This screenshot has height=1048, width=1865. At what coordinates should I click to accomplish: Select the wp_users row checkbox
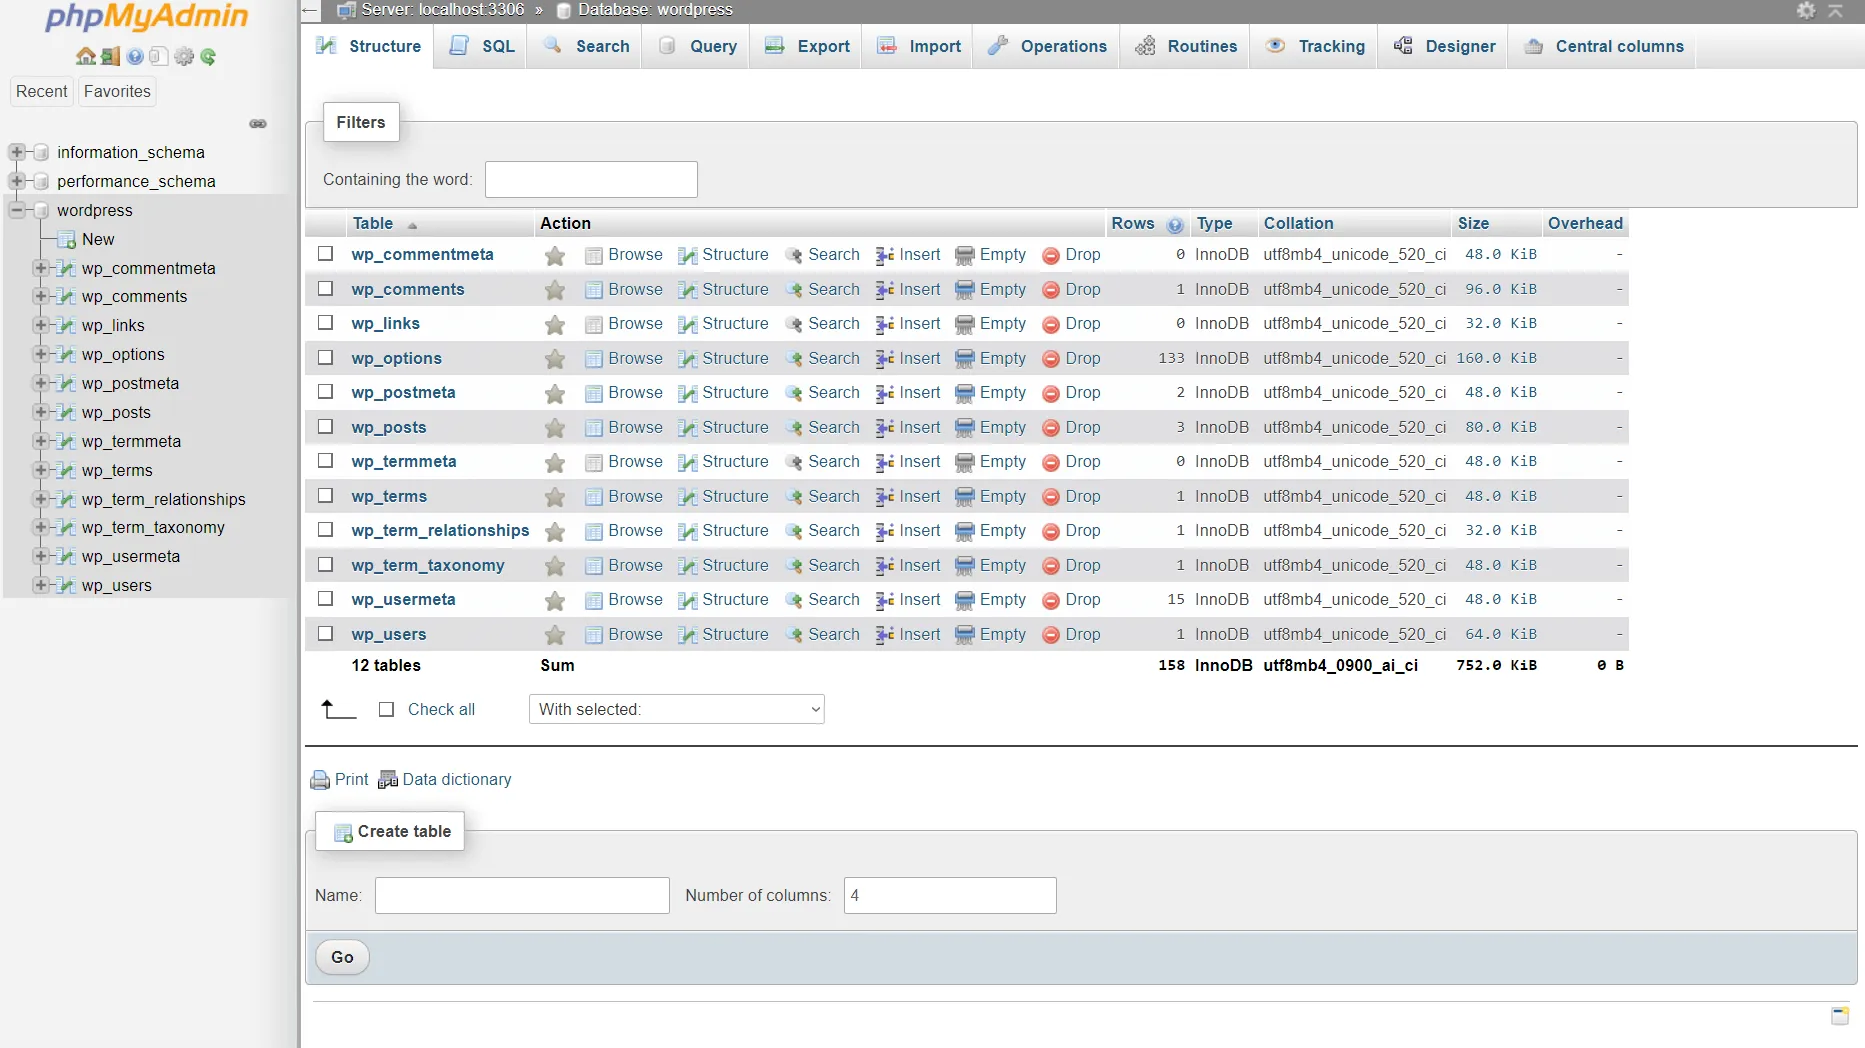[x=325, y=634]
